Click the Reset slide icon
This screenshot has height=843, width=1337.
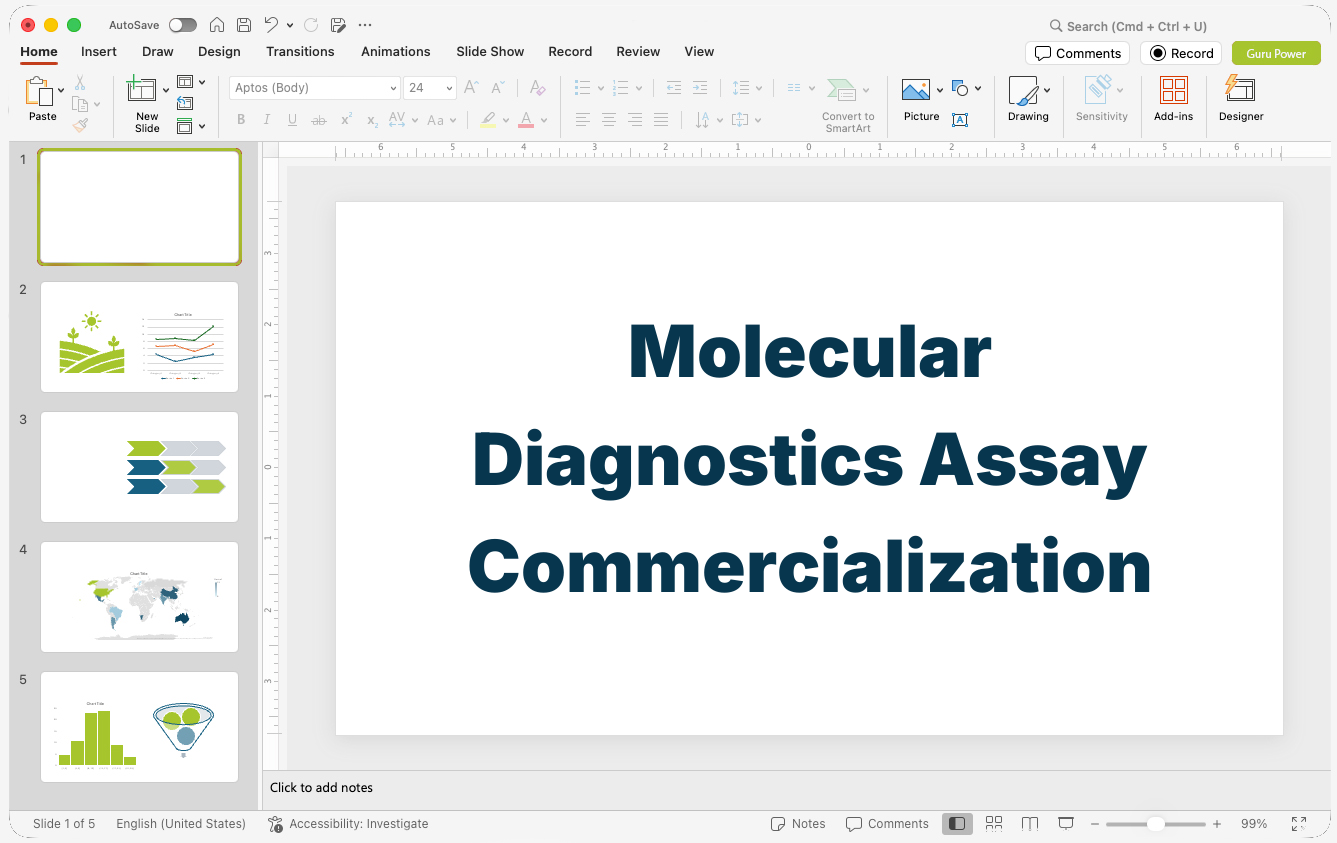click(x=185, y=103)
